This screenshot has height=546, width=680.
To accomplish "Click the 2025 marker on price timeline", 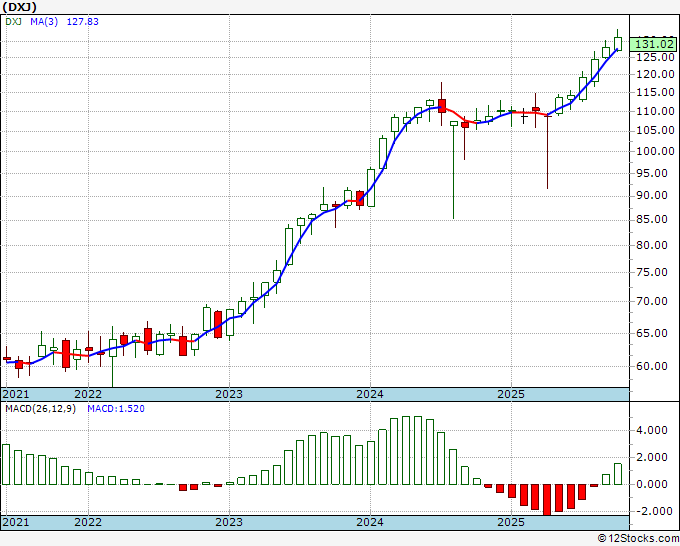I will [511, 394].
